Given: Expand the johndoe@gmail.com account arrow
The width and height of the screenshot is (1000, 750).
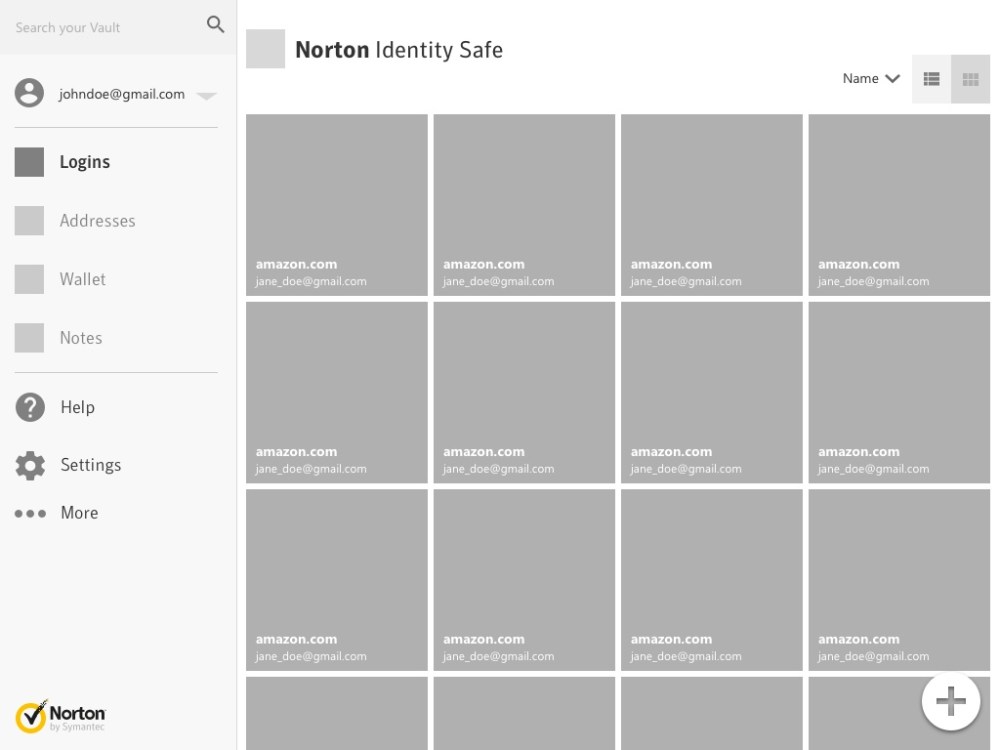Looking at the screenshot, I should (206, 96).
